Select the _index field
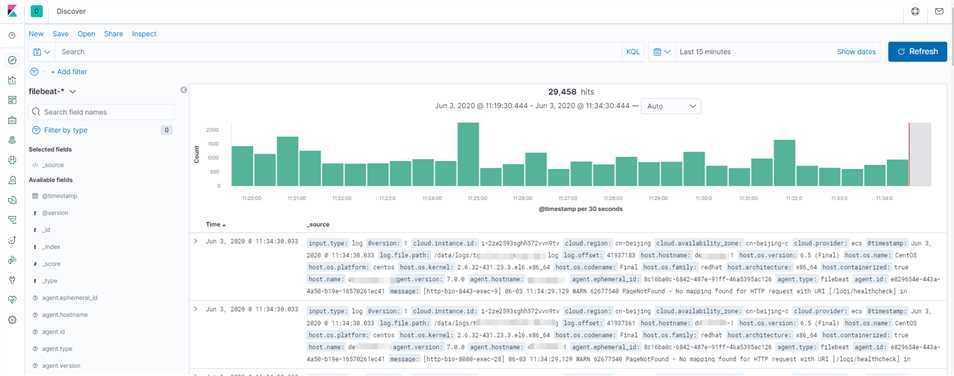Image resolution: width=954 pixels, height=376 pixels. pyautogui.click(x=51, y=247)
